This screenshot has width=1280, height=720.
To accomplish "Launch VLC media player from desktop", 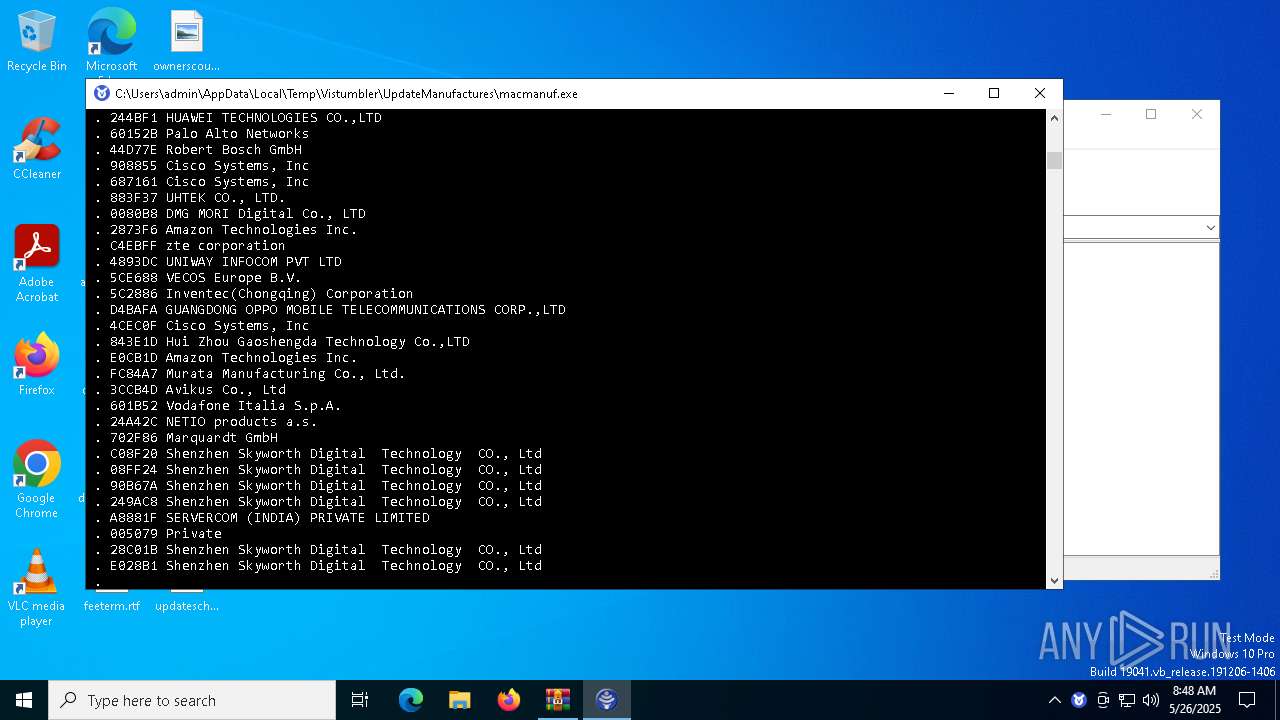I will point(37,587).
